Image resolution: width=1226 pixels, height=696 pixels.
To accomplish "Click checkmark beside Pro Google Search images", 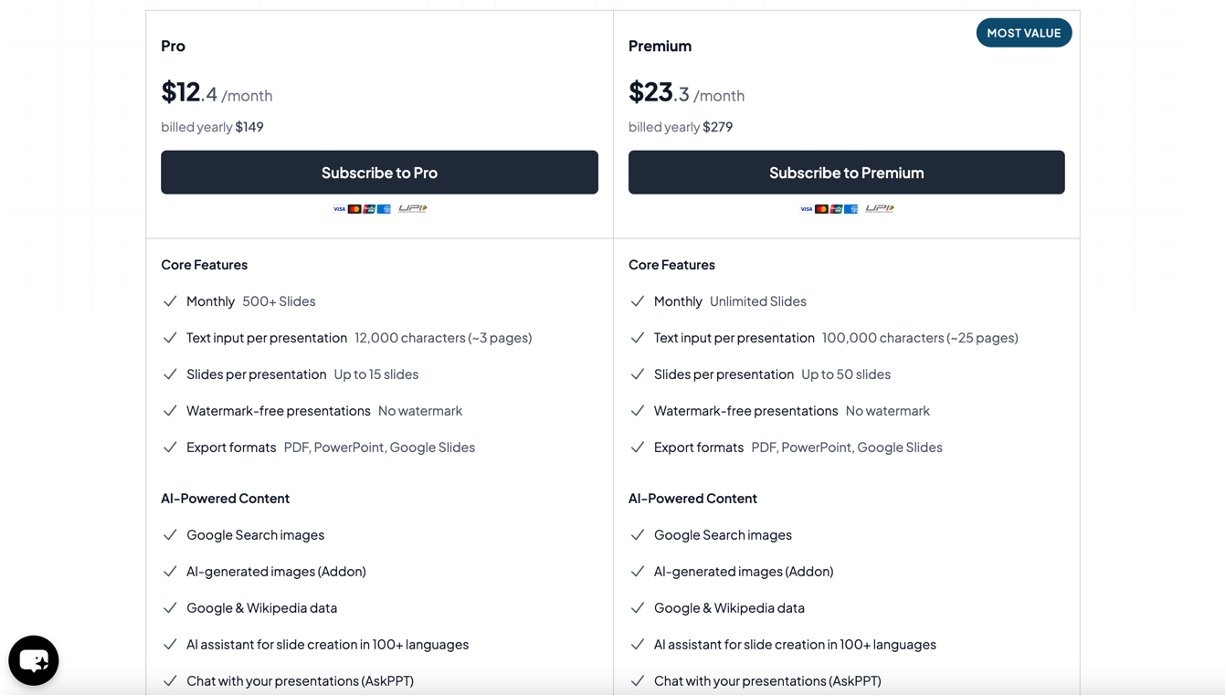I will pos(170,535).
